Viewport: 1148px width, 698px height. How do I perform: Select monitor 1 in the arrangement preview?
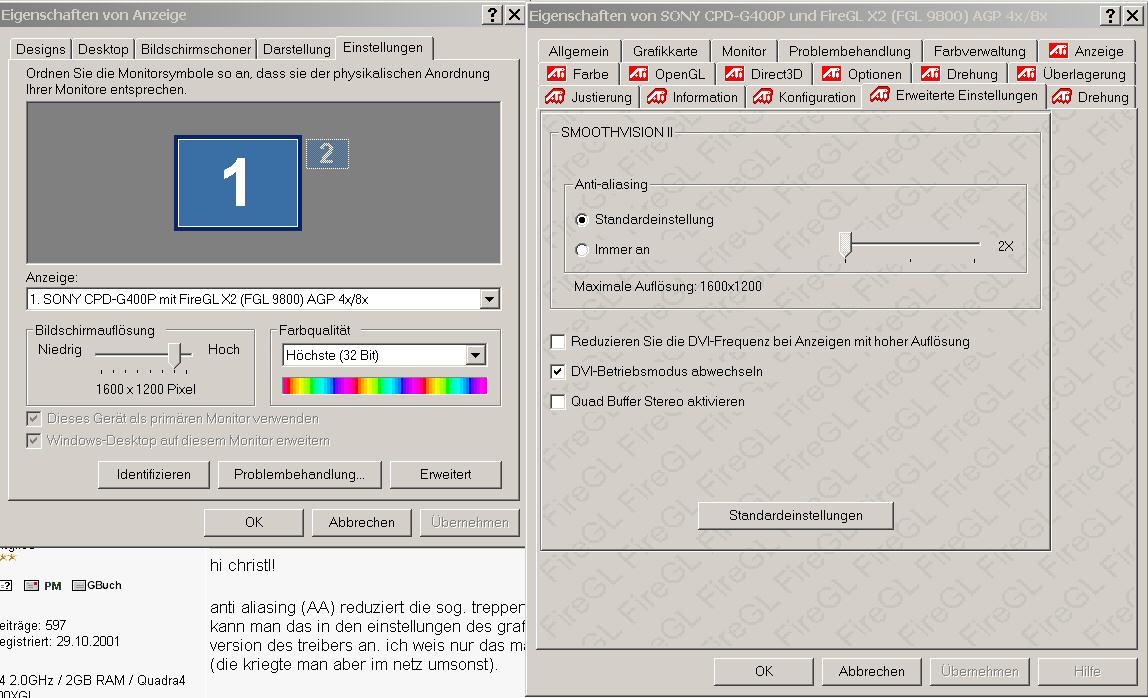click(x=238, y=183)
